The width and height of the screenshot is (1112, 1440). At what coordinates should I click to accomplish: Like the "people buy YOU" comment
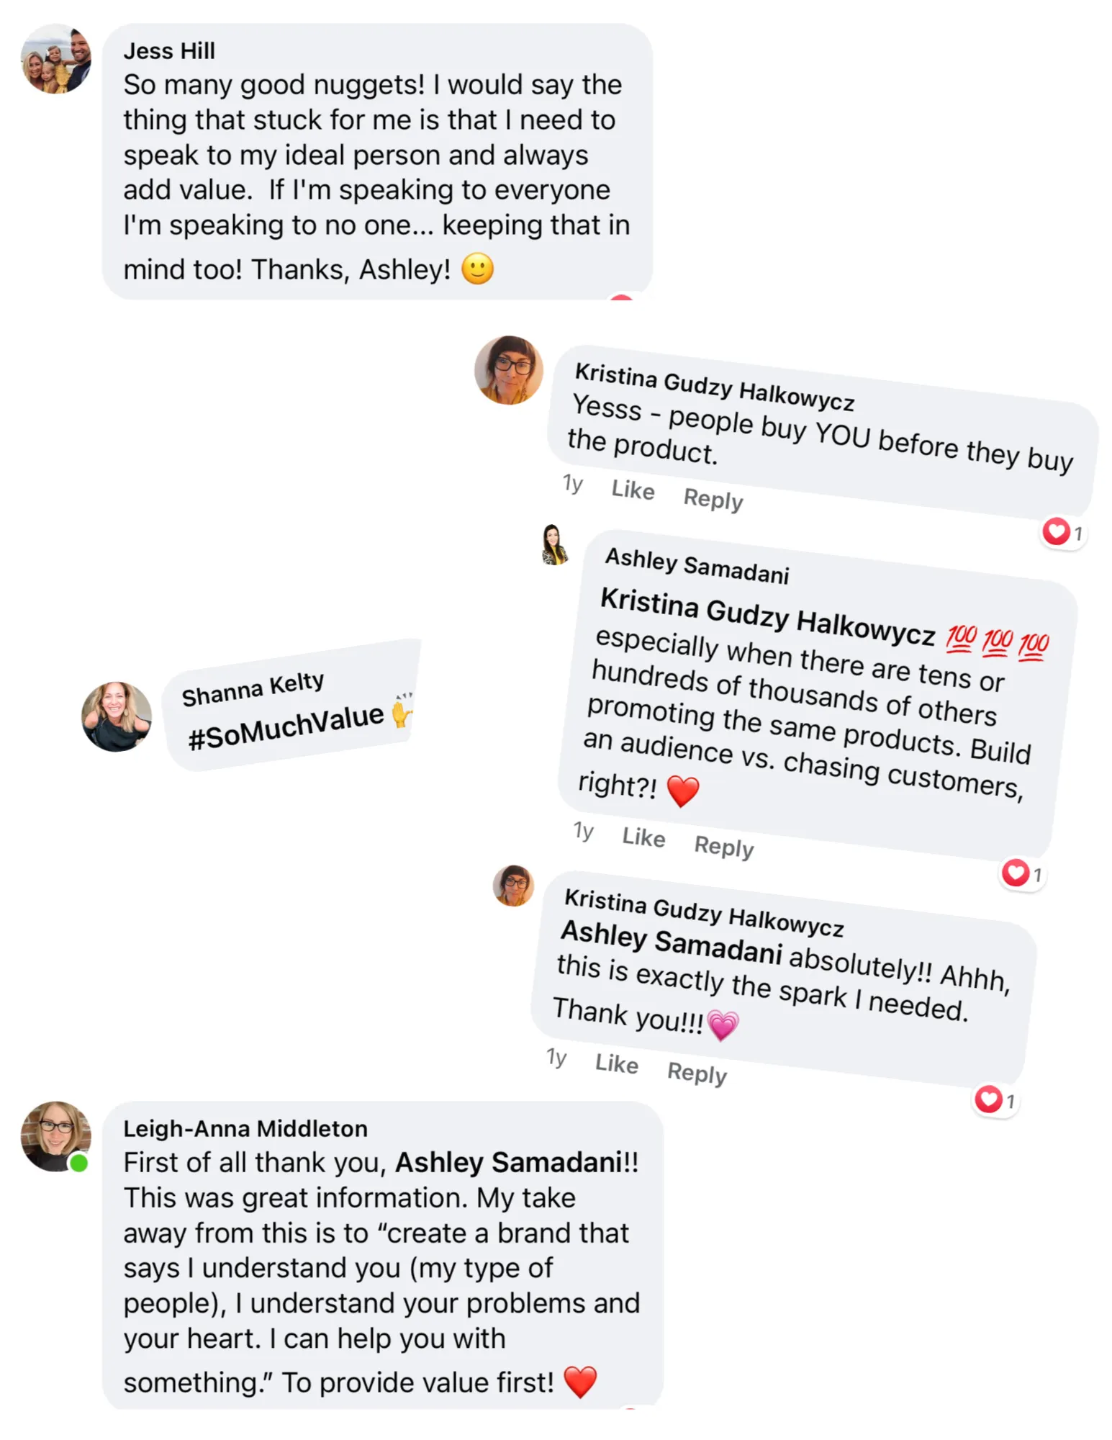pyautogui.click(x=633, y=490)
